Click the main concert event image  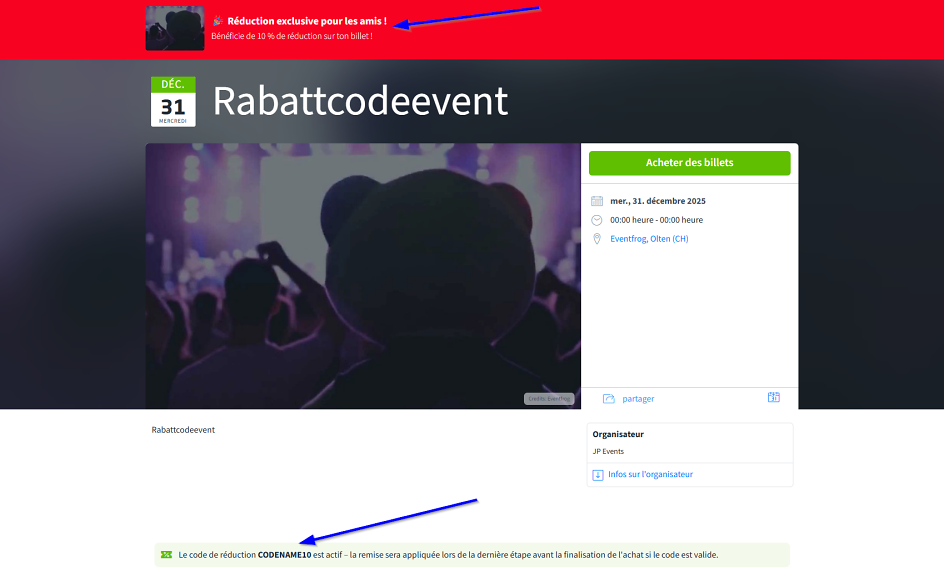click(363, 275)
